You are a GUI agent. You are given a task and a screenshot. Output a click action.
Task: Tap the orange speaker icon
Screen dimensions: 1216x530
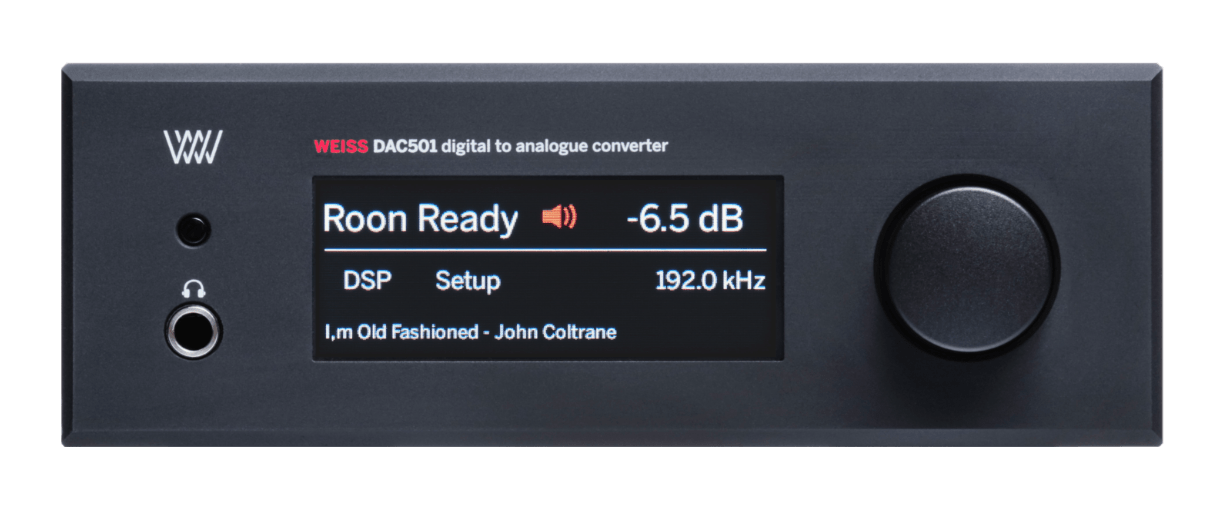pyautogui.click(x=559, y=216)
